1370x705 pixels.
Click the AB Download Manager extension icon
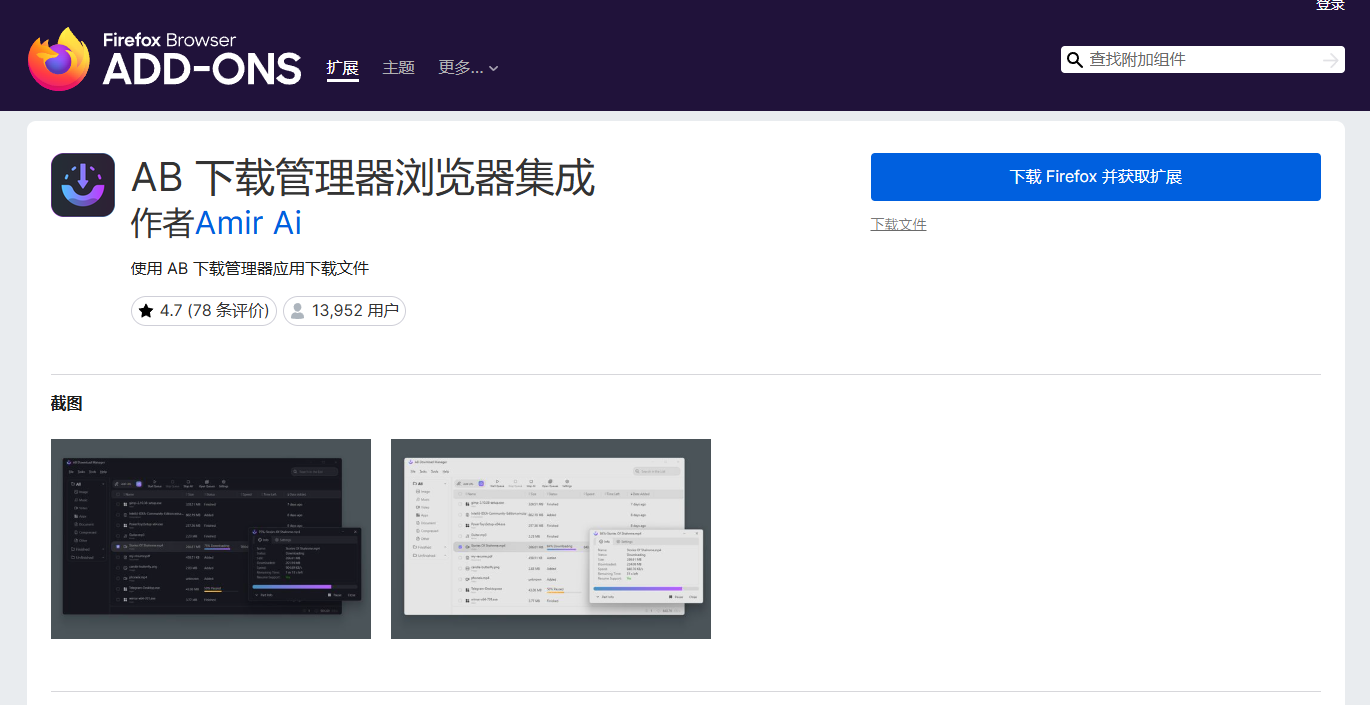click(83, 185)
